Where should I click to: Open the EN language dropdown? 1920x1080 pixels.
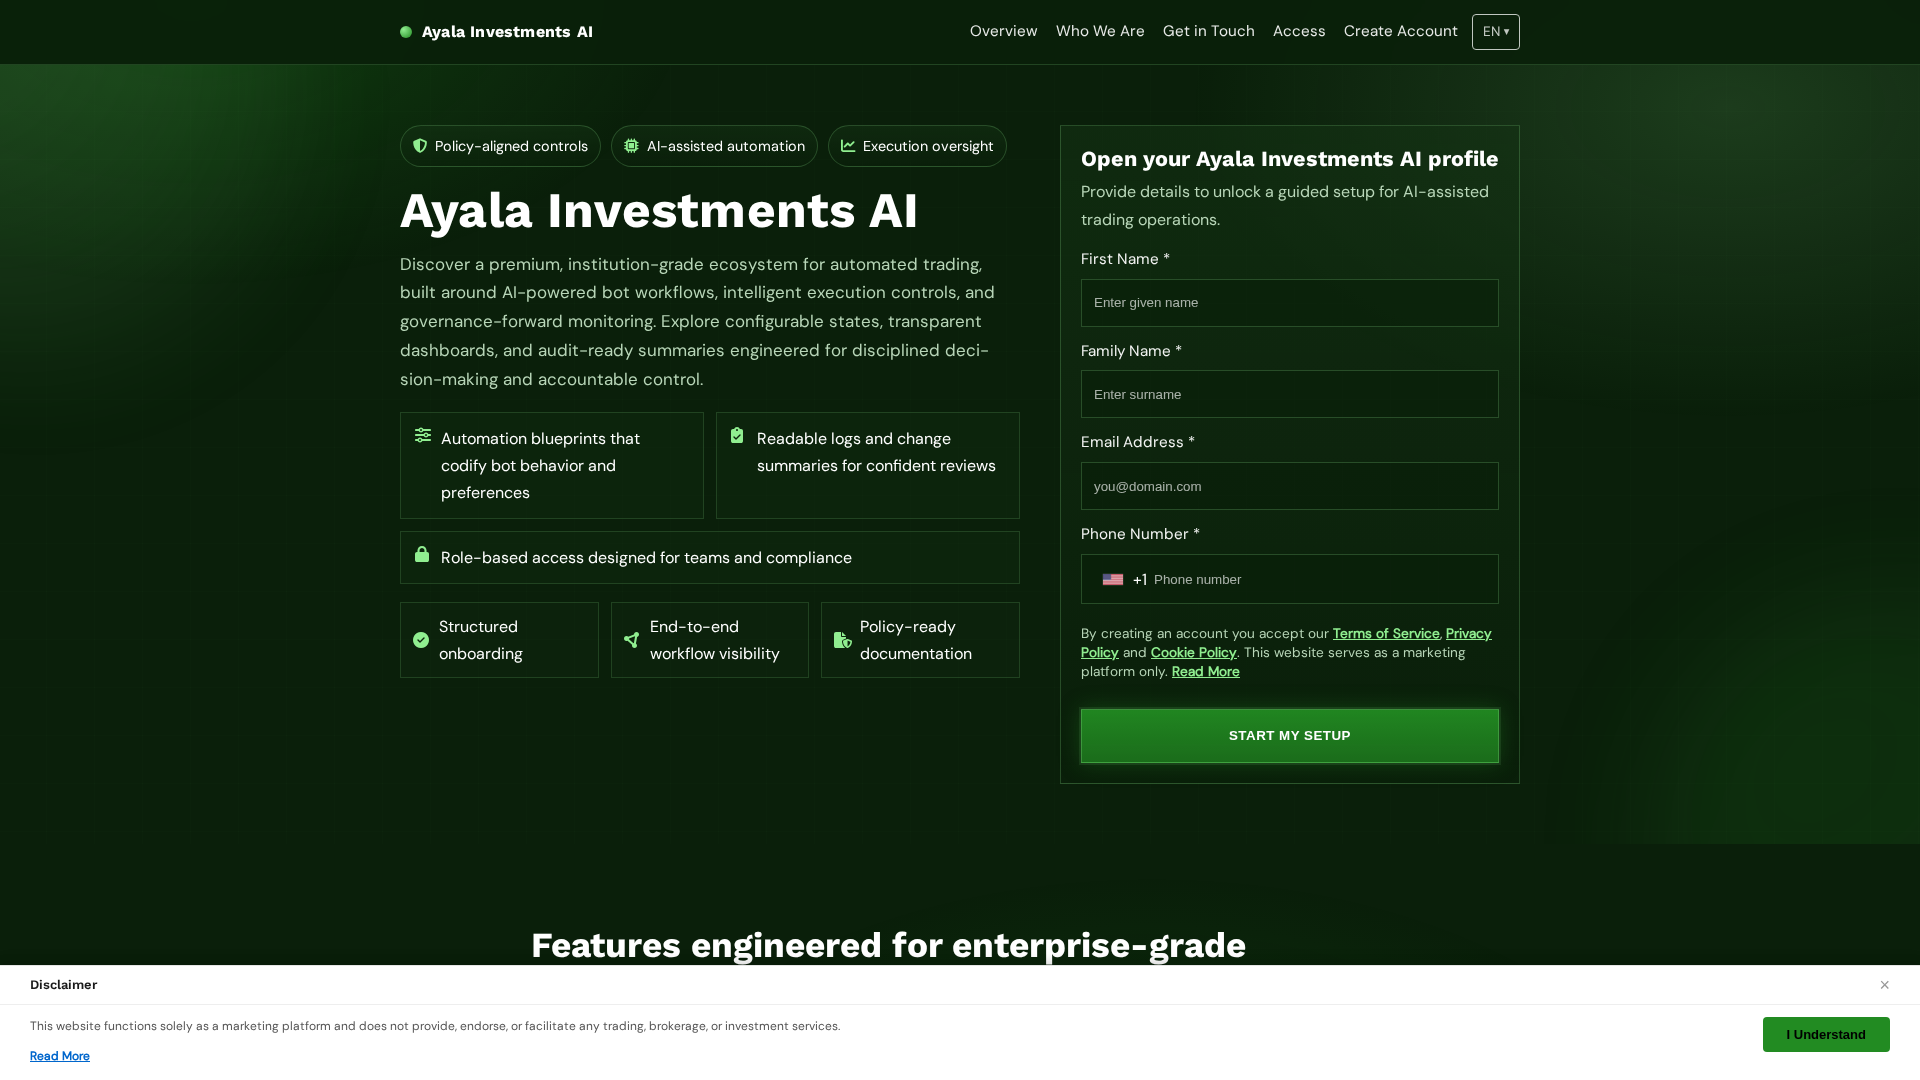(1496, 32)
